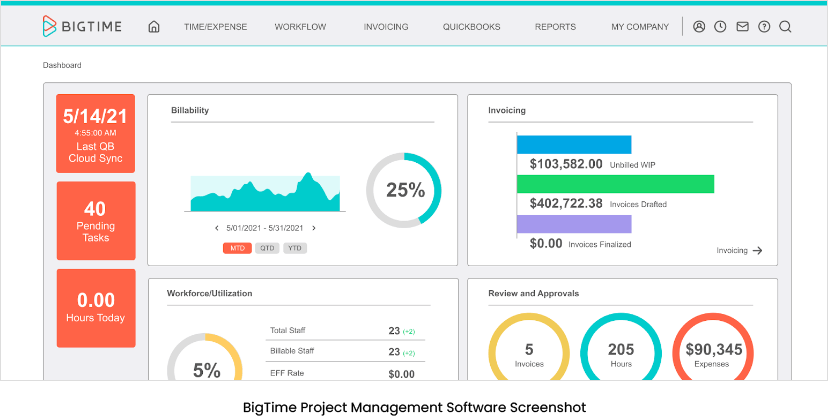Go to next billability date range
828x416 pixels.
(314, 228)
